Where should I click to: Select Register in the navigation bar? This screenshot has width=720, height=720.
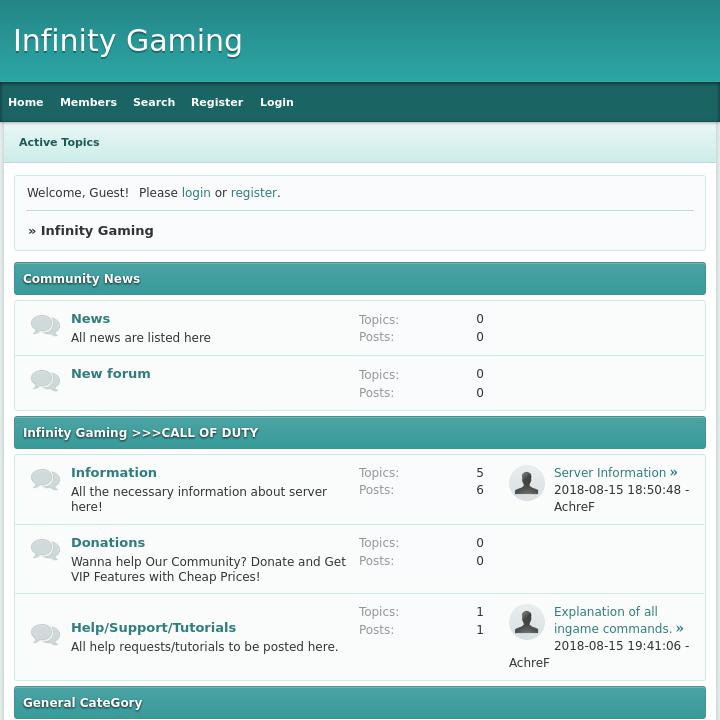tap(217, 102)
